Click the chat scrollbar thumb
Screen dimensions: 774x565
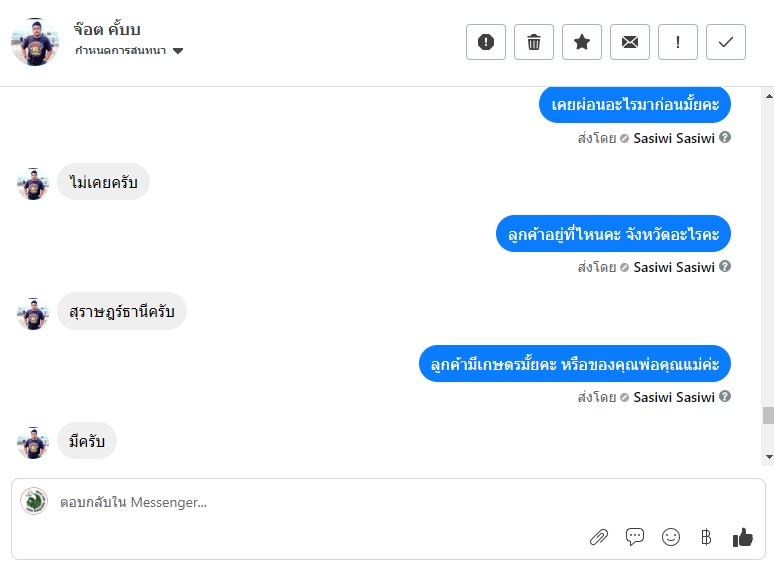[x=767, y=415]
